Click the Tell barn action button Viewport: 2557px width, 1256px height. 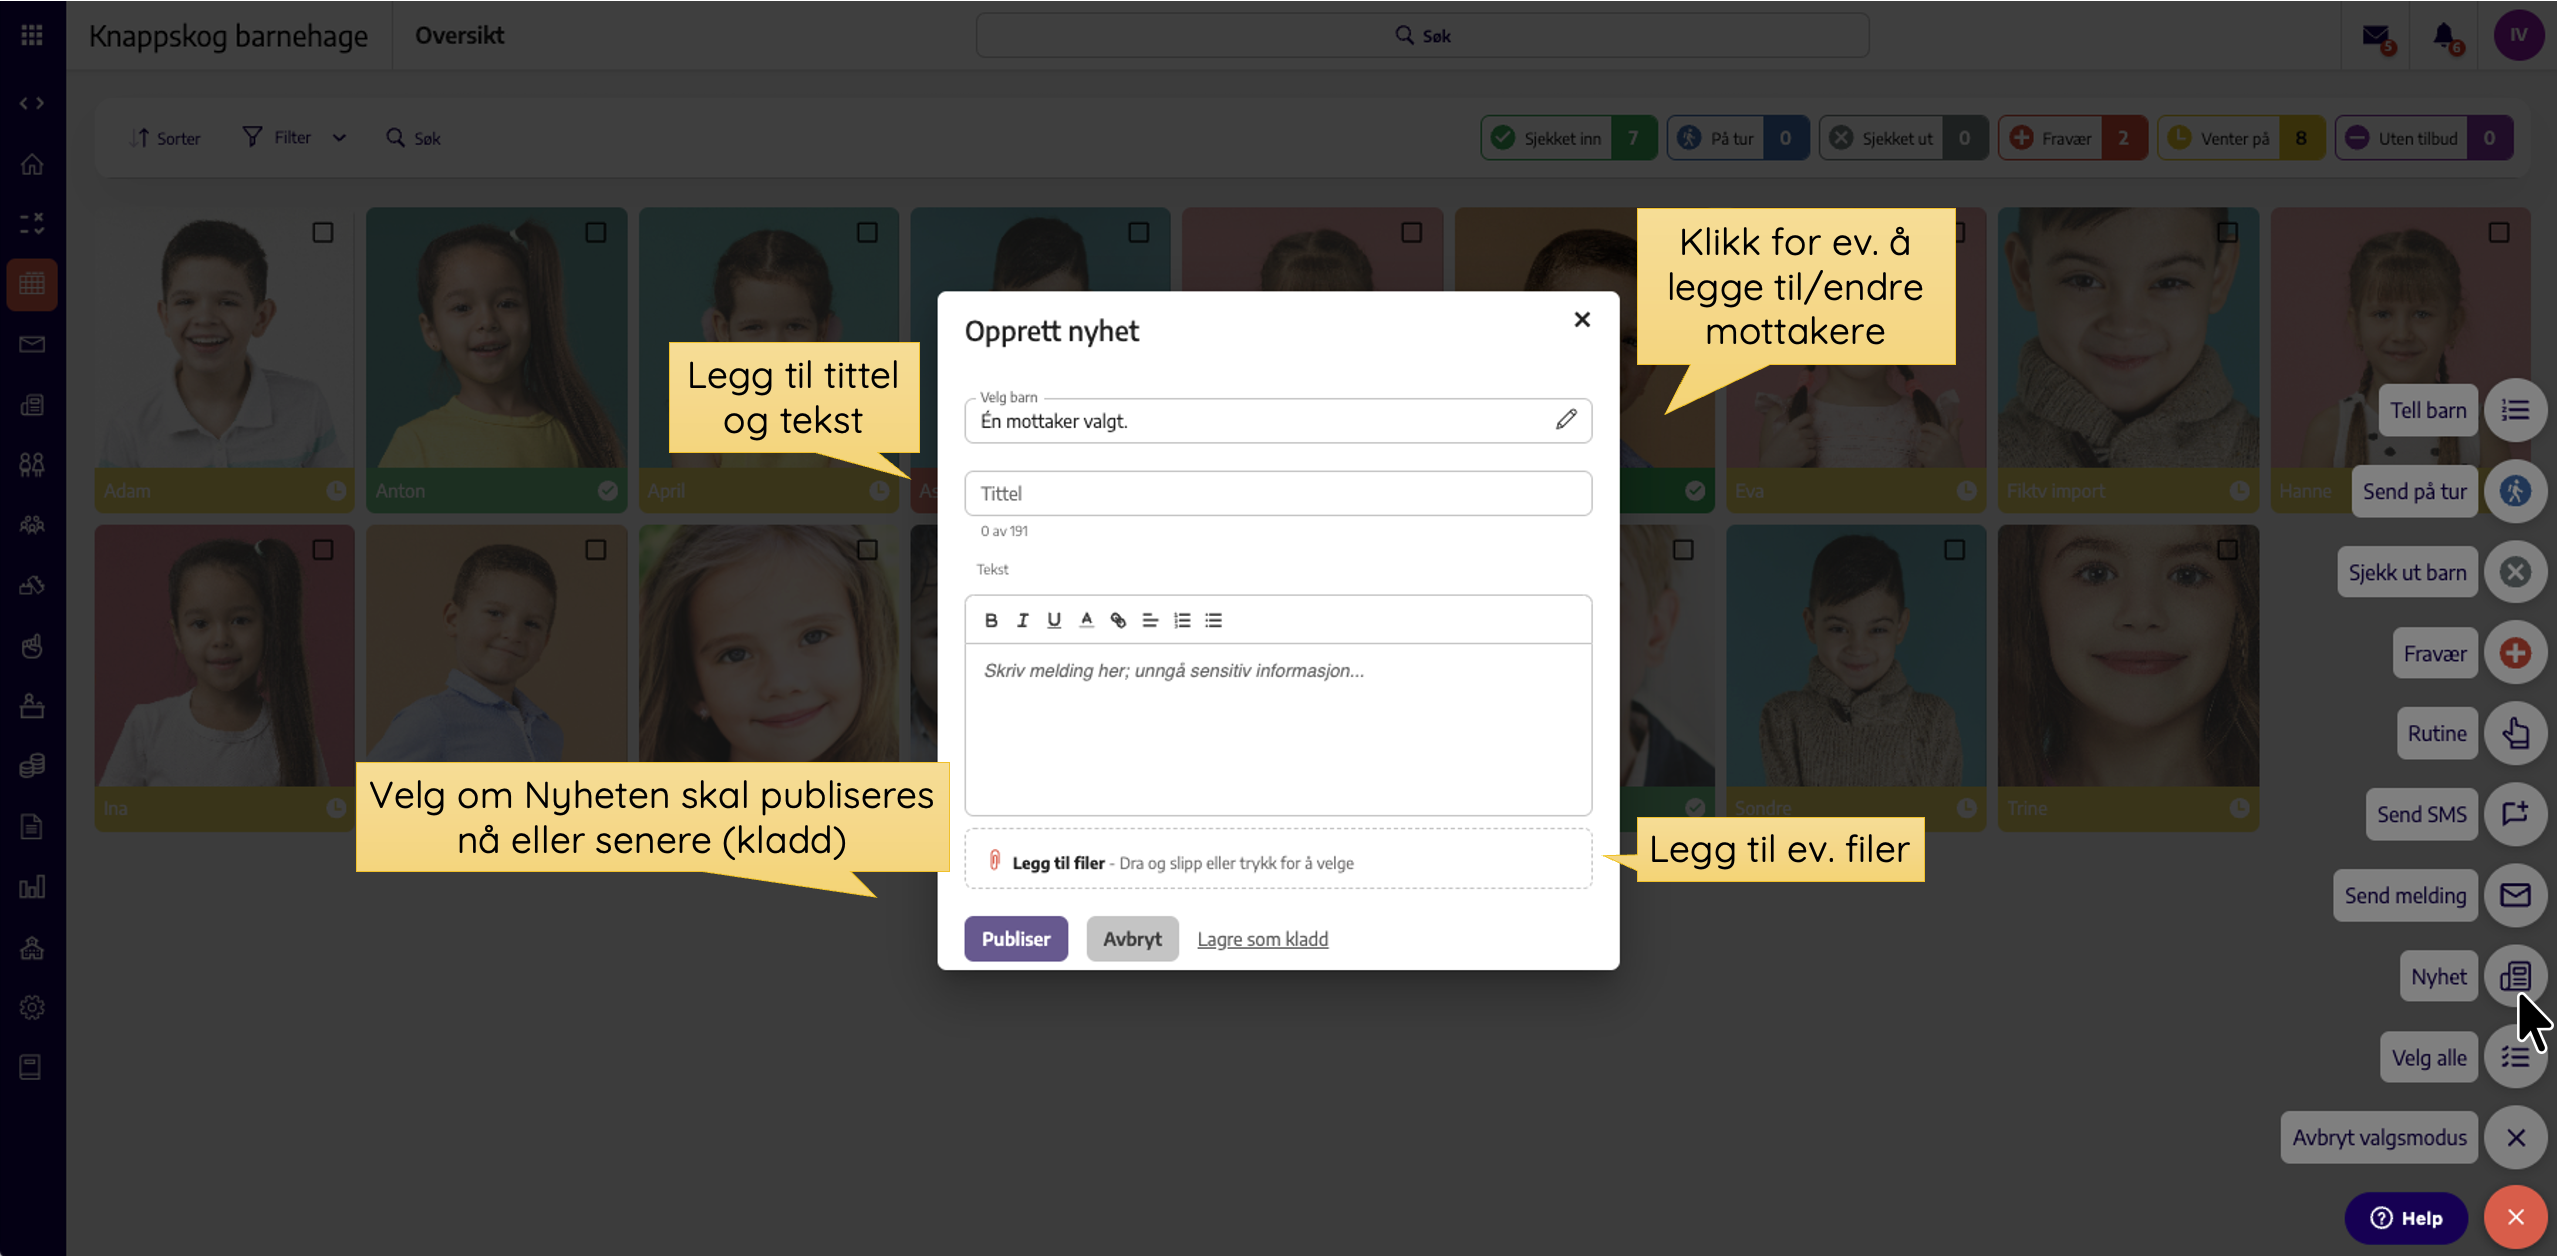(2428, 410)
